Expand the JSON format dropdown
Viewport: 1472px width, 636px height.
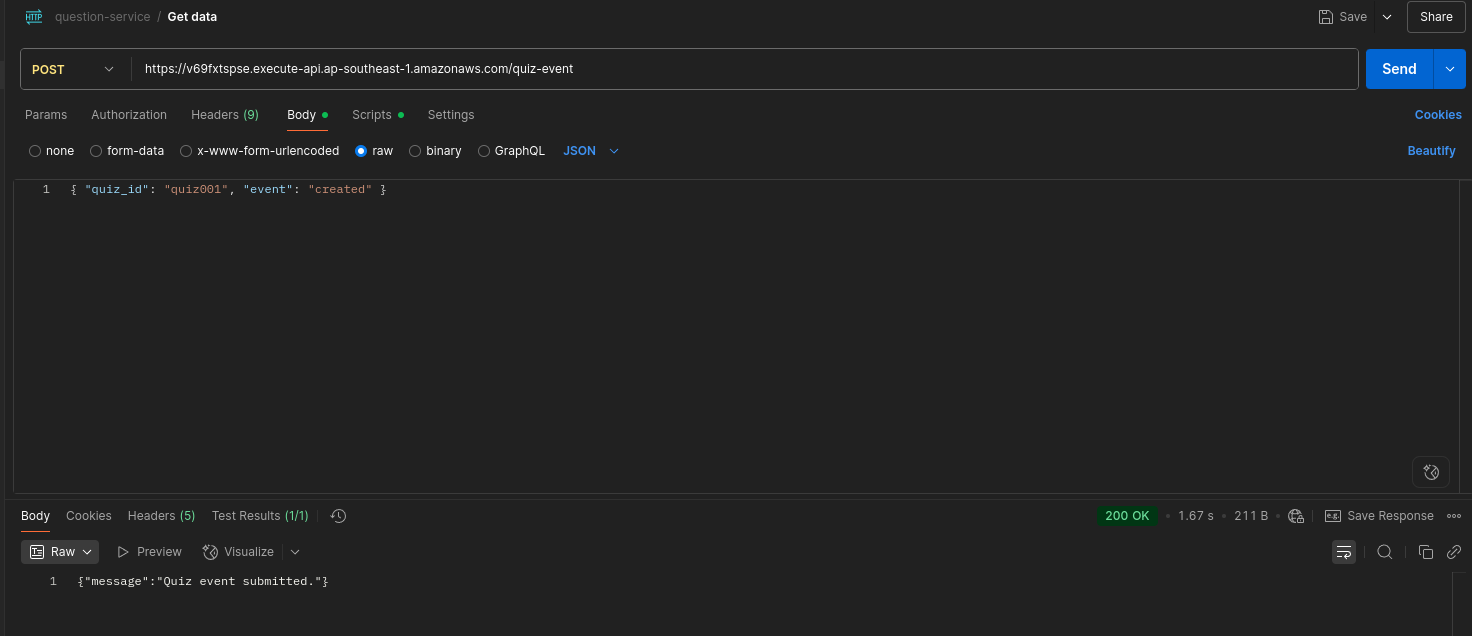pyautogui.click(x=591, y=151)
